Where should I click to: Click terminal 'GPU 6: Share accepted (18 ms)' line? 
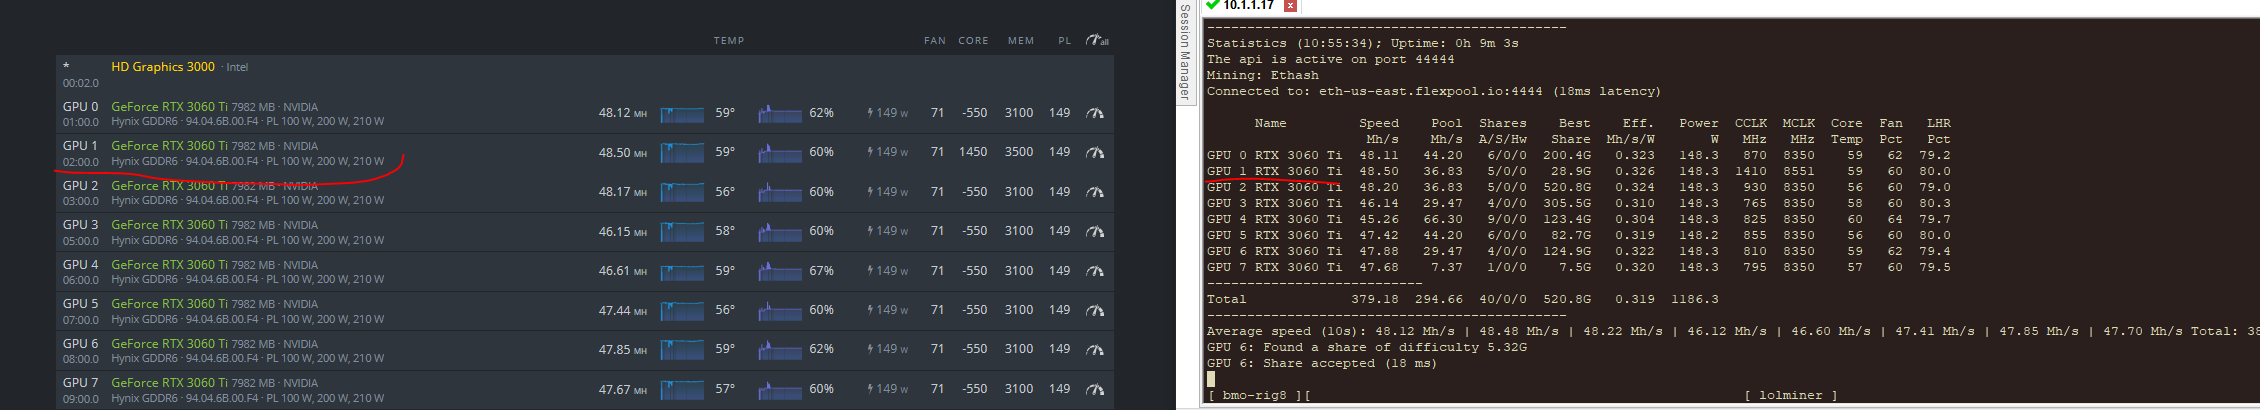coord(1321,363)
